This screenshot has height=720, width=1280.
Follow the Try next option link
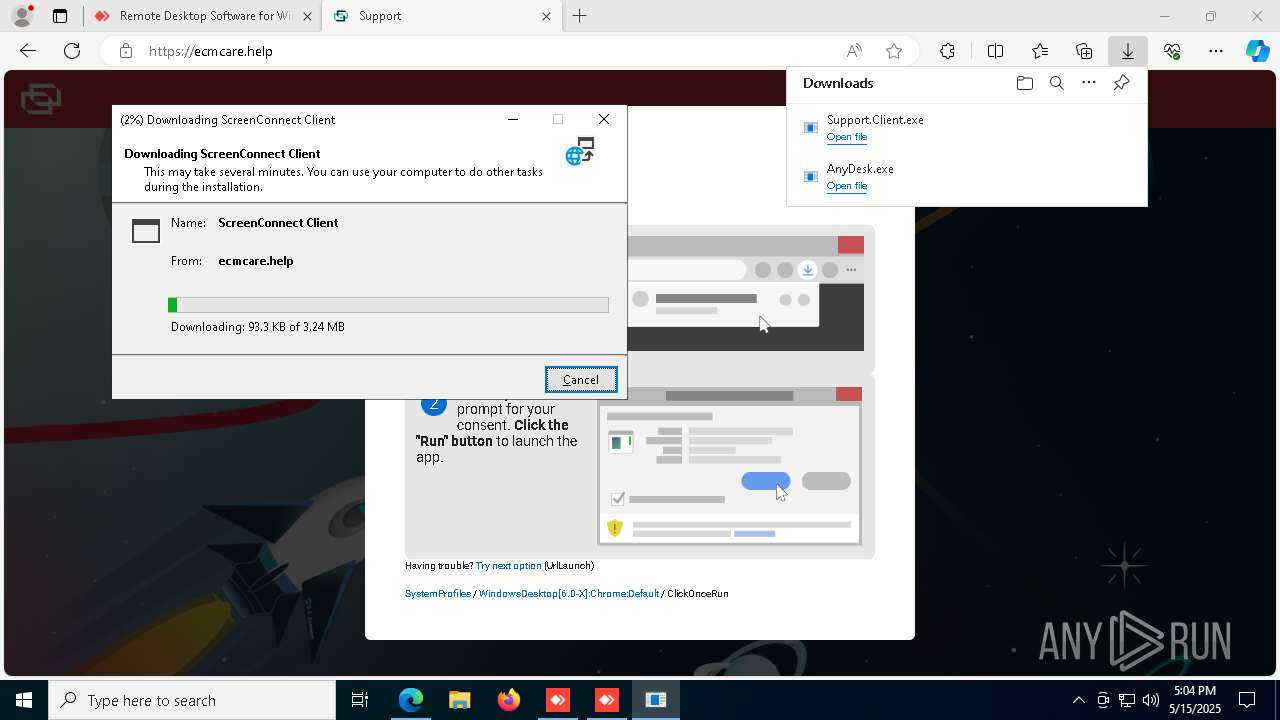508,566
